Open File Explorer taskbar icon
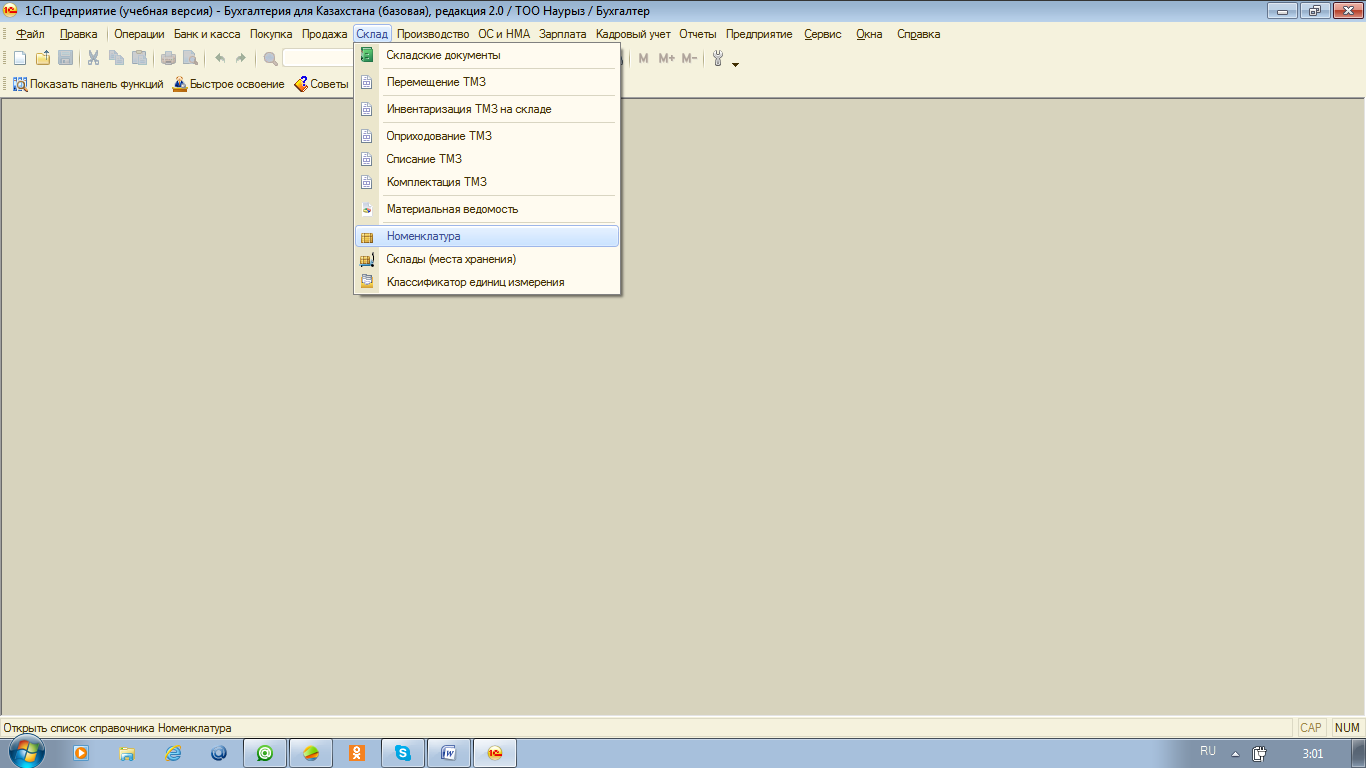 click(127, 753)
